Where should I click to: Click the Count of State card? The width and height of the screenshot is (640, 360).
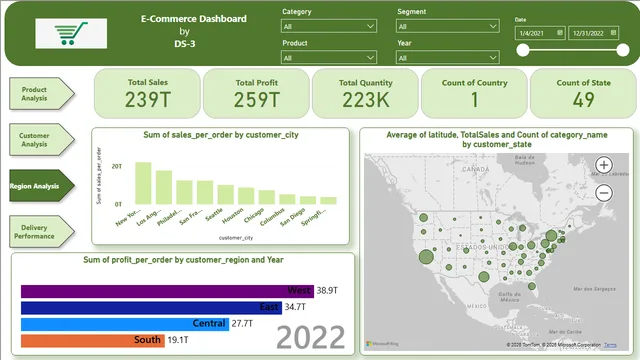(583, 93)
